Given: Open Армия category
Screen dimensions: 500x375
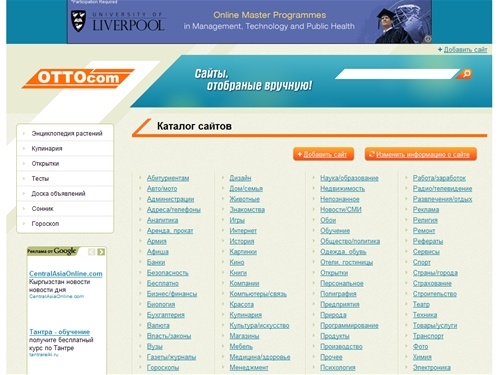Looking at the screenshot, I should click(x=157, y=241).
